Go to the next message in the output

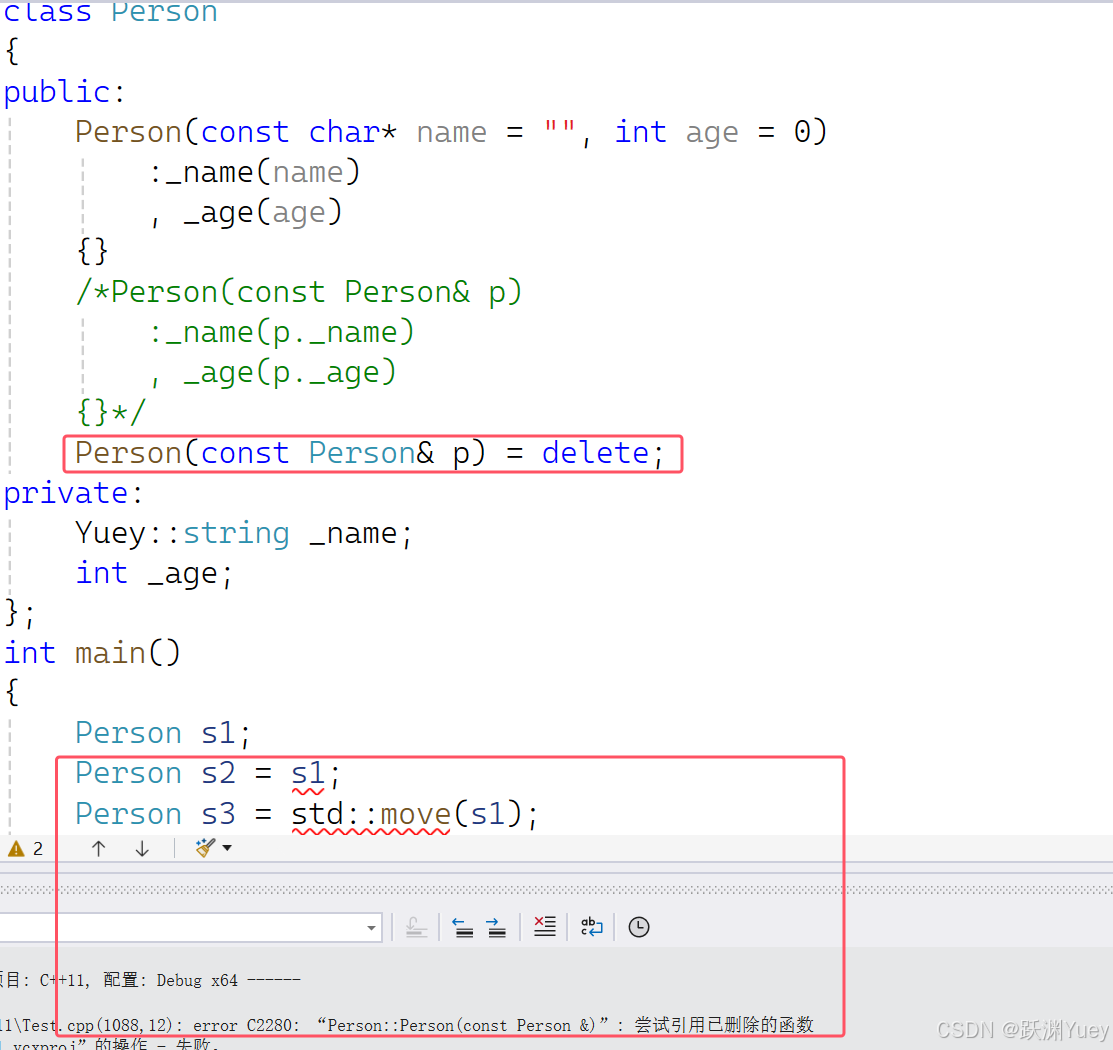pyautogui.click(x=497, y=927)
